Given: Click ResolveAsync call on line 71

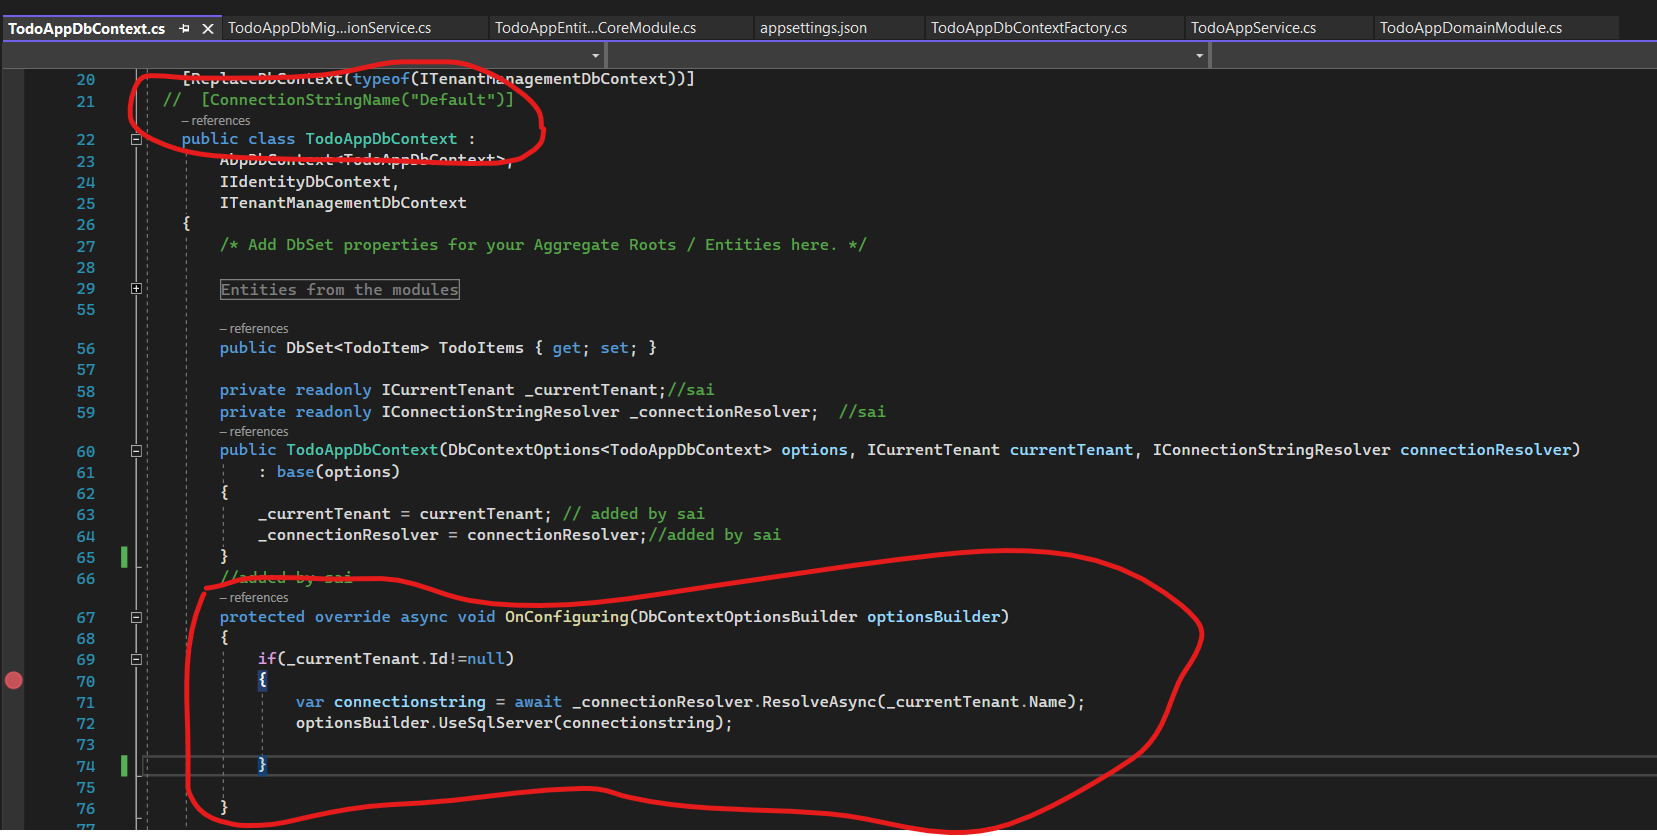Looking at the screenshot, I should 818,702.
